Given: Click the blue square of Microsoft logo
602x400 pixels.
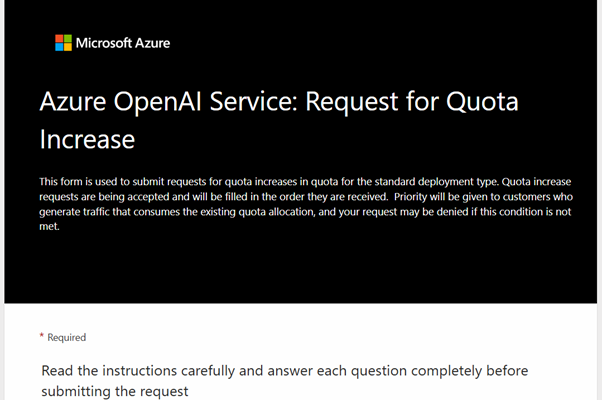Looking at the screenshot, I should pyautogui.click(x=59, y=47).
